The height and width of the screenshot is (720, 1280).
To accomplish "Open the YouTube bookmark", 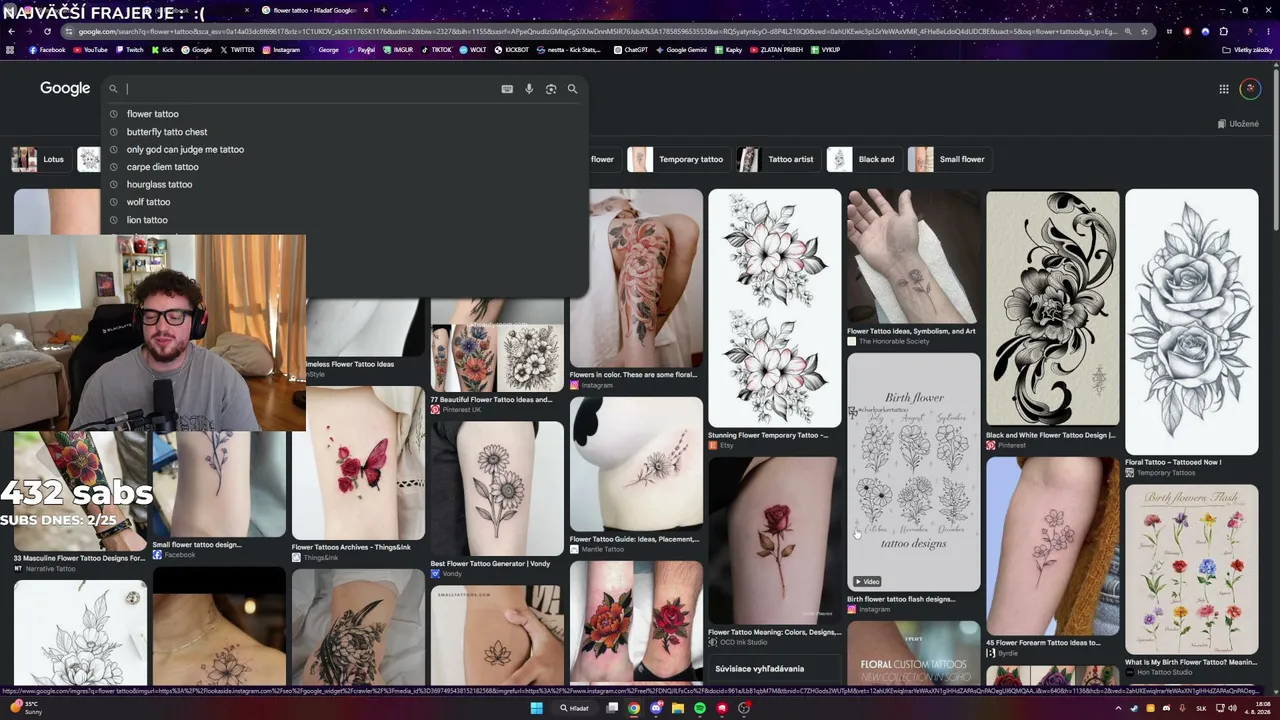I will click(90, 50).
